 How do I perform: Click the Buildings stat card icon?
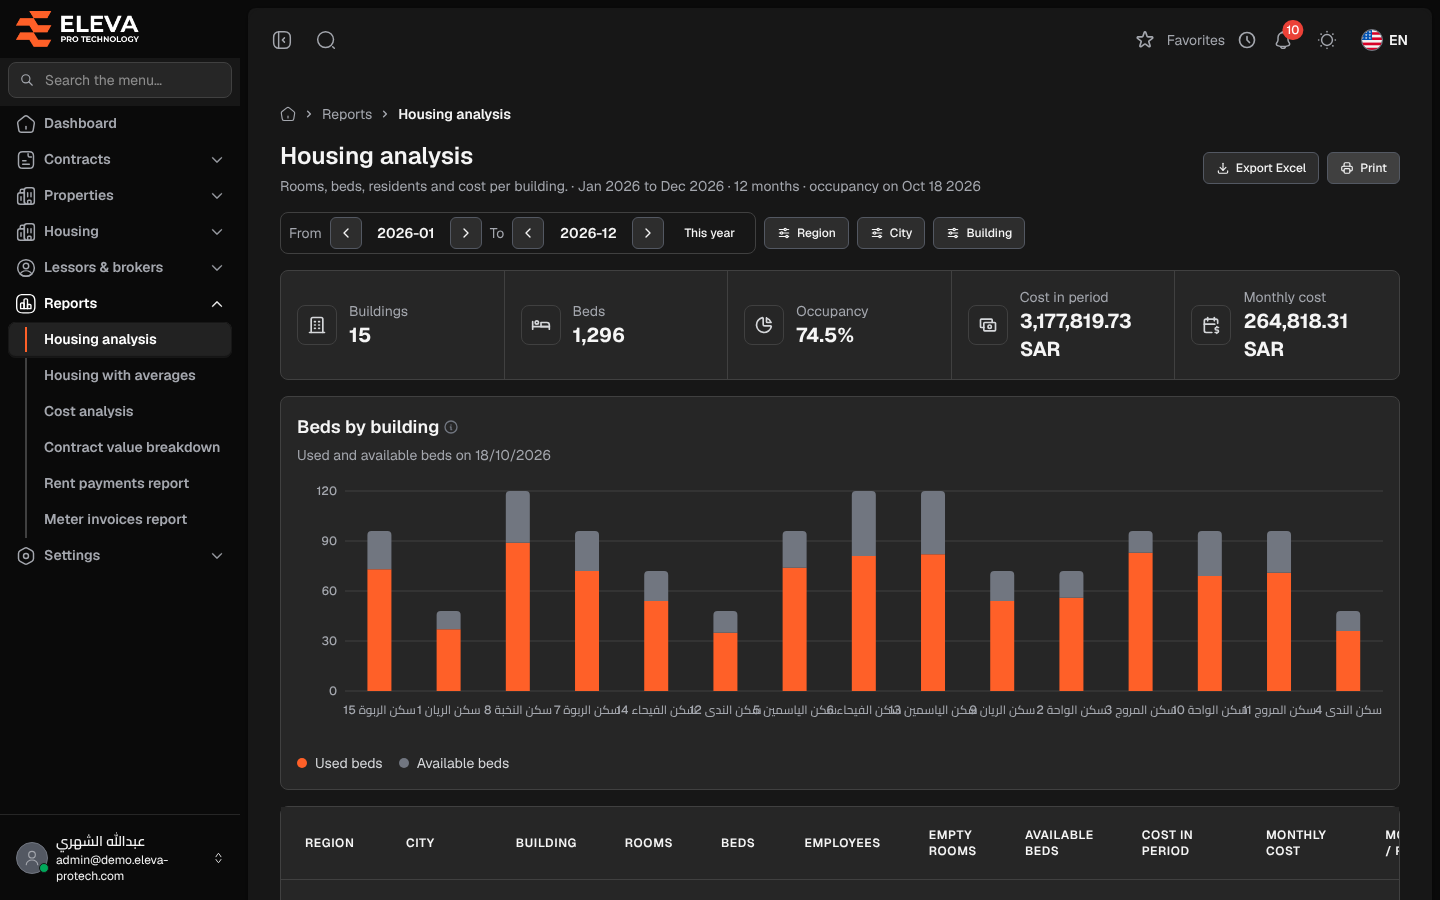coord(317,325)
